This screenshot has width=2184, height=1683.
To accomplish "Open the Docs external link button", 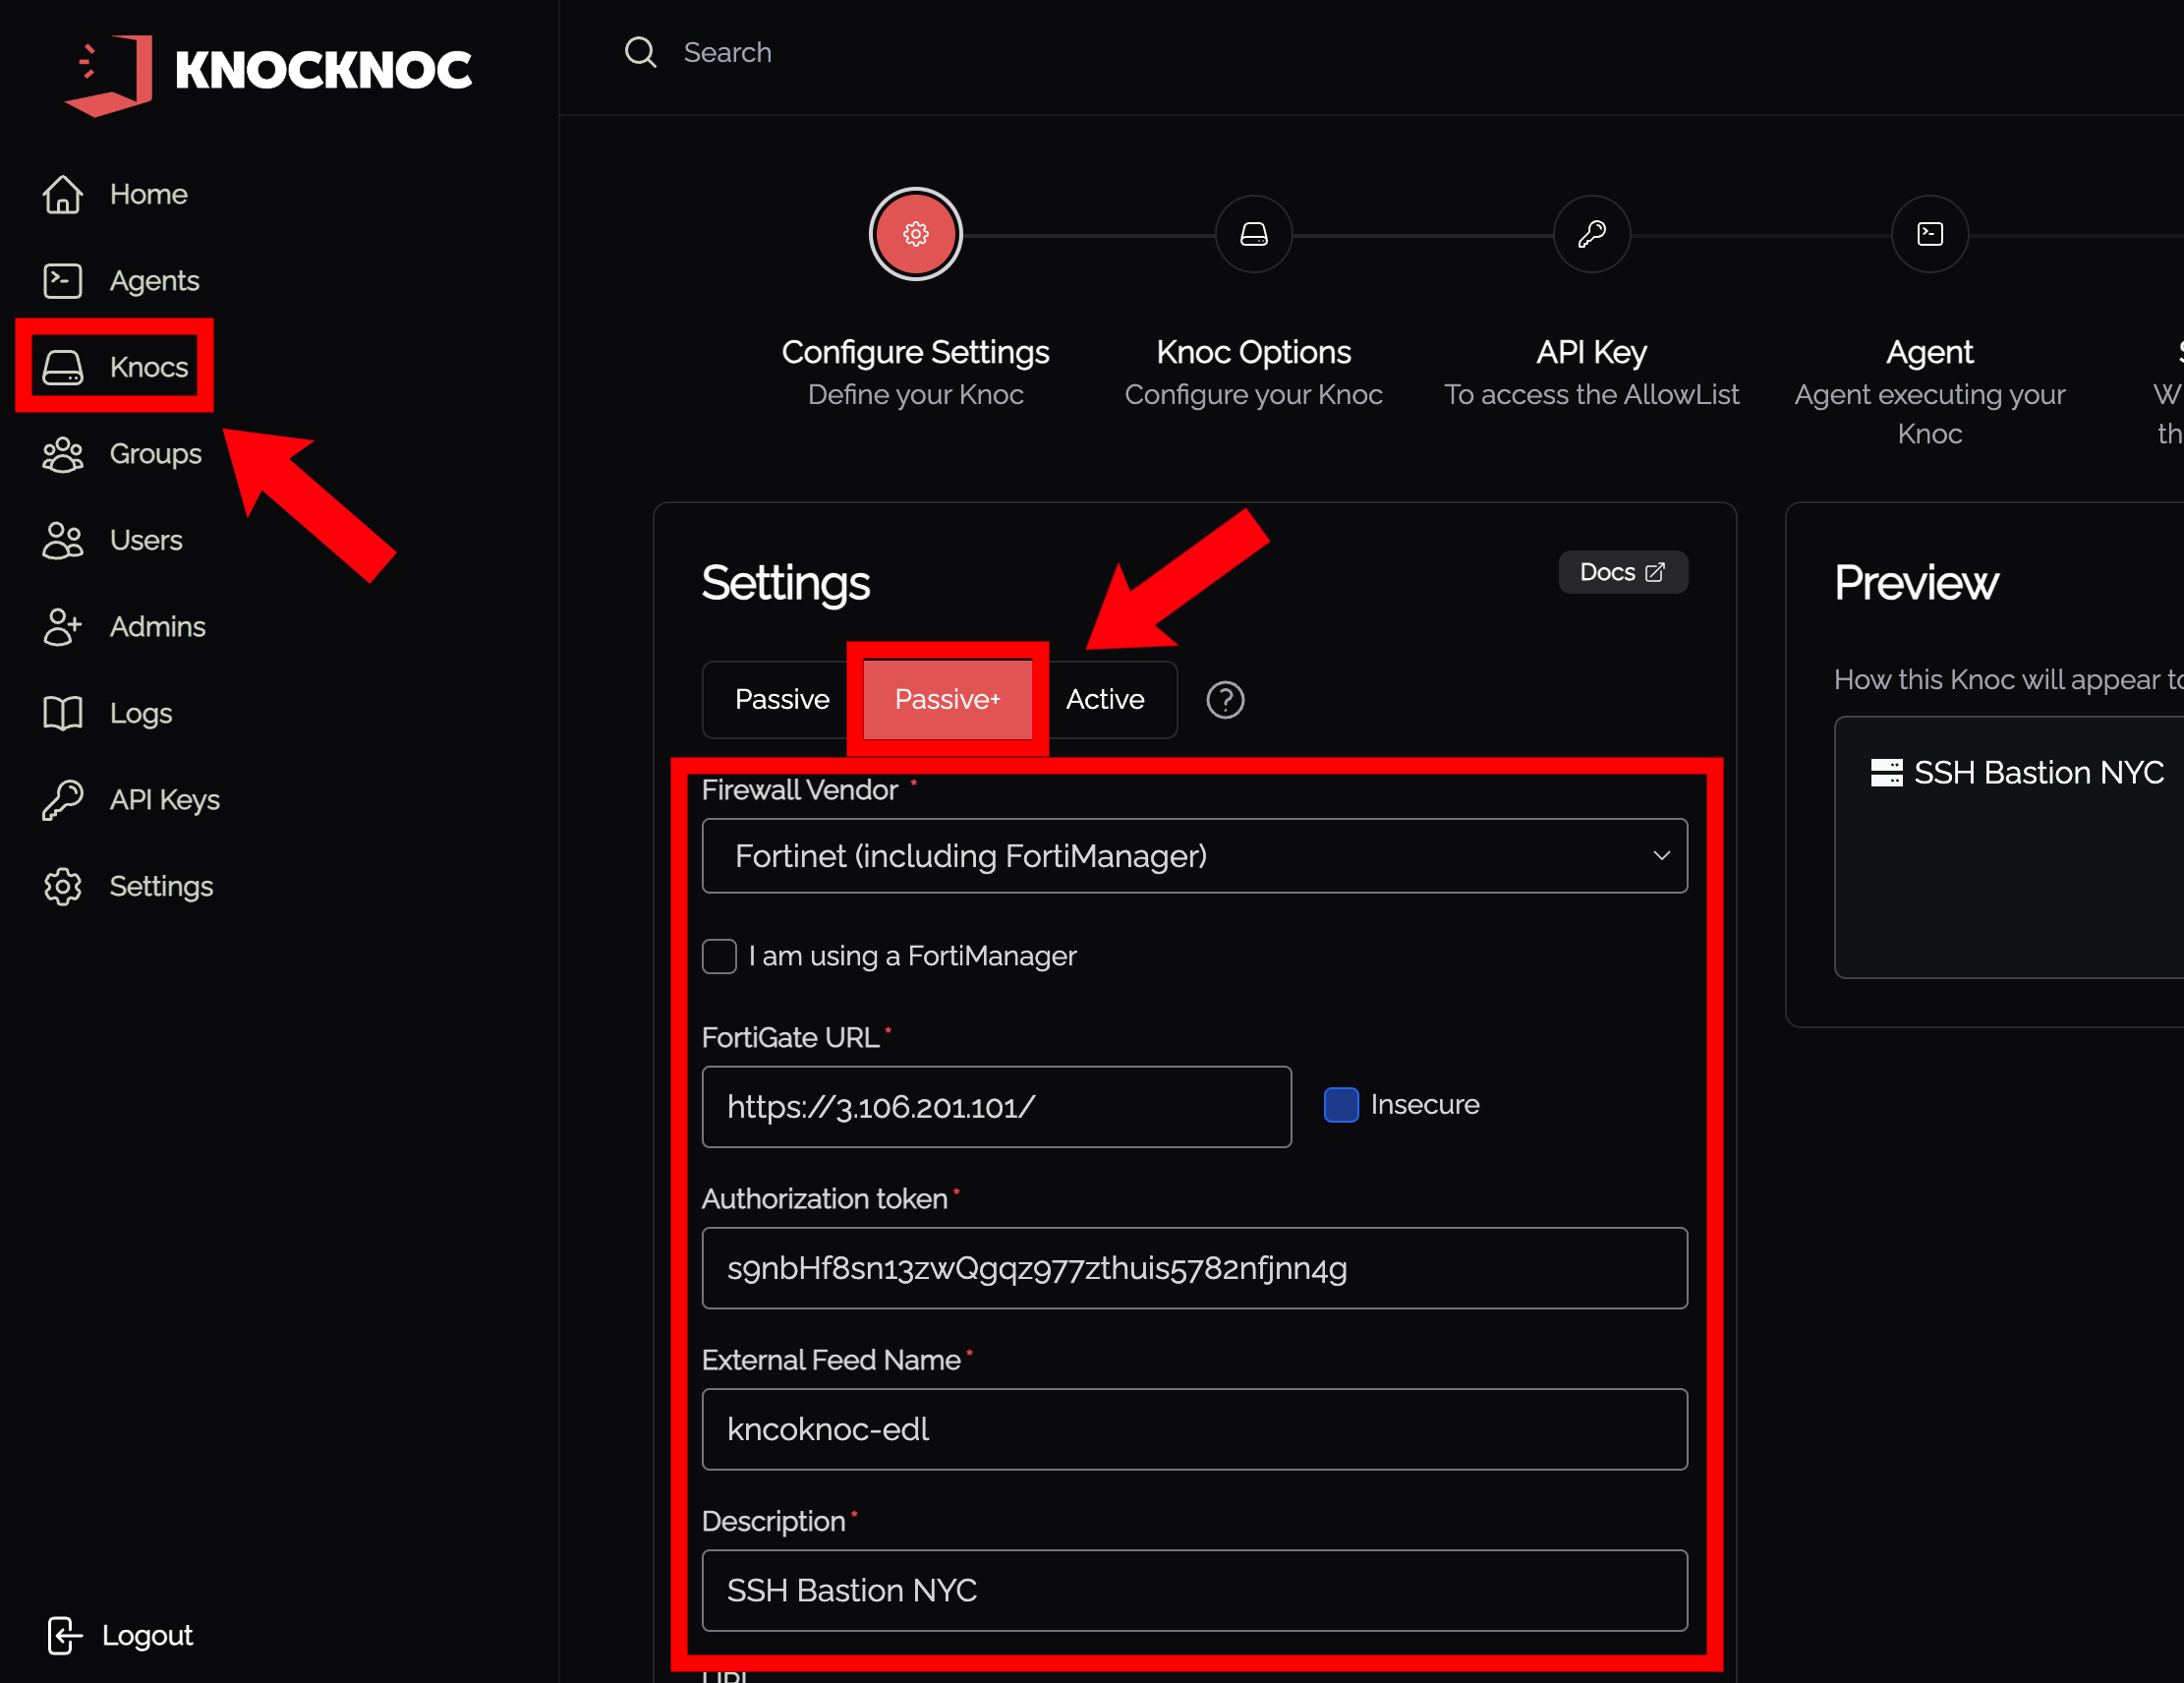I will coord(1621,572).
